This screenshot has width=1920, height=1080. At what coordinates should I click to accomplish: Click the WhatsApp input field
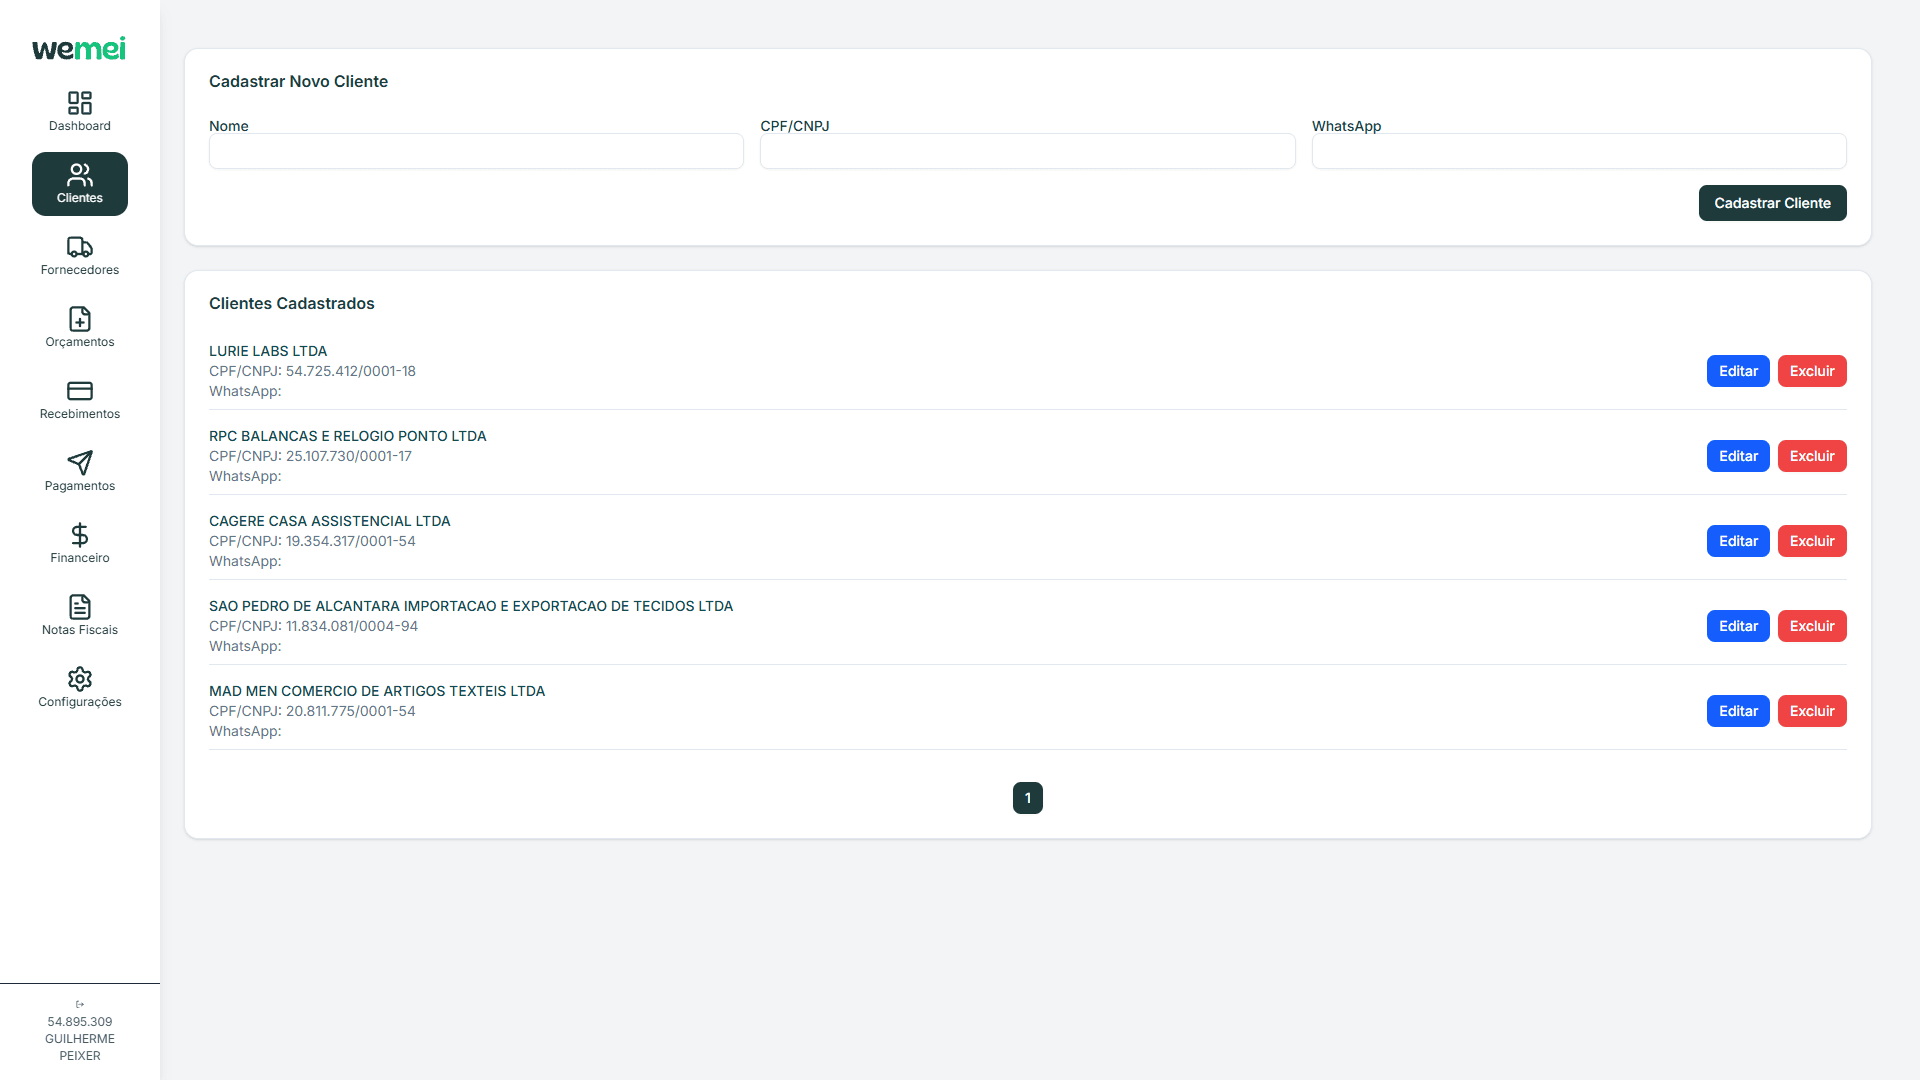pos(1578,152)
